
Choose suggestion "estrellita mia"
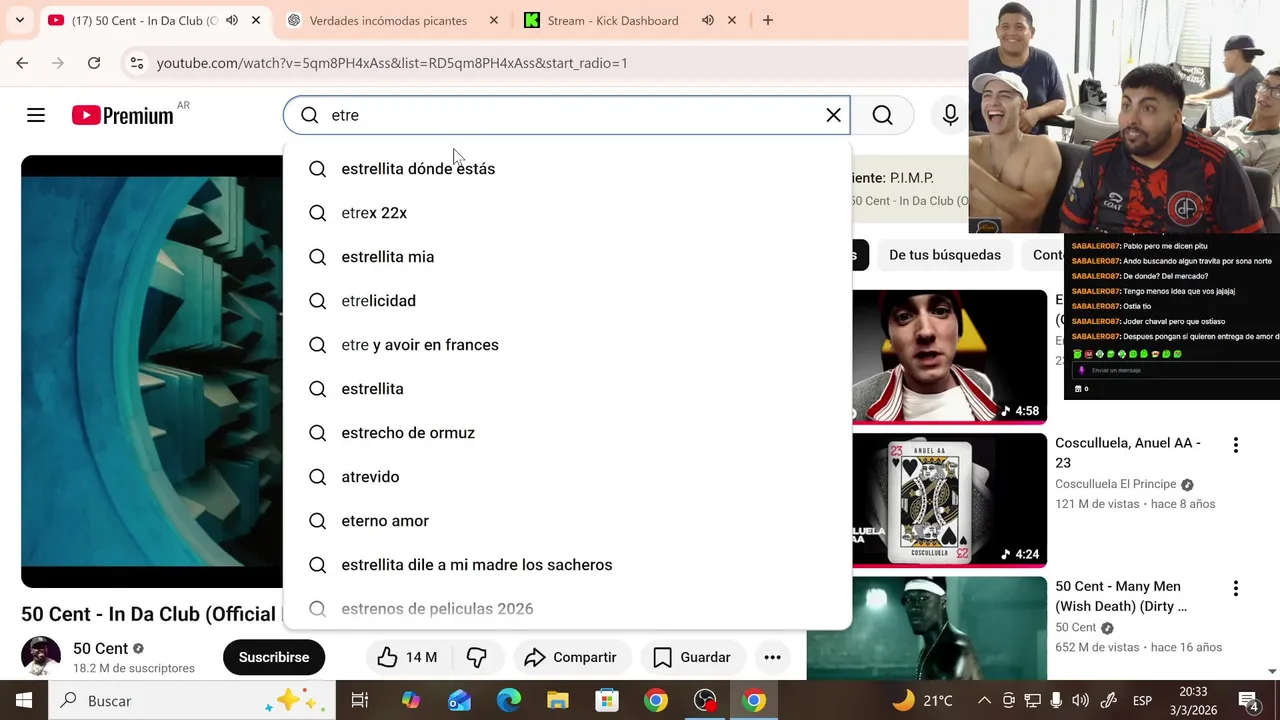[567, 257]
